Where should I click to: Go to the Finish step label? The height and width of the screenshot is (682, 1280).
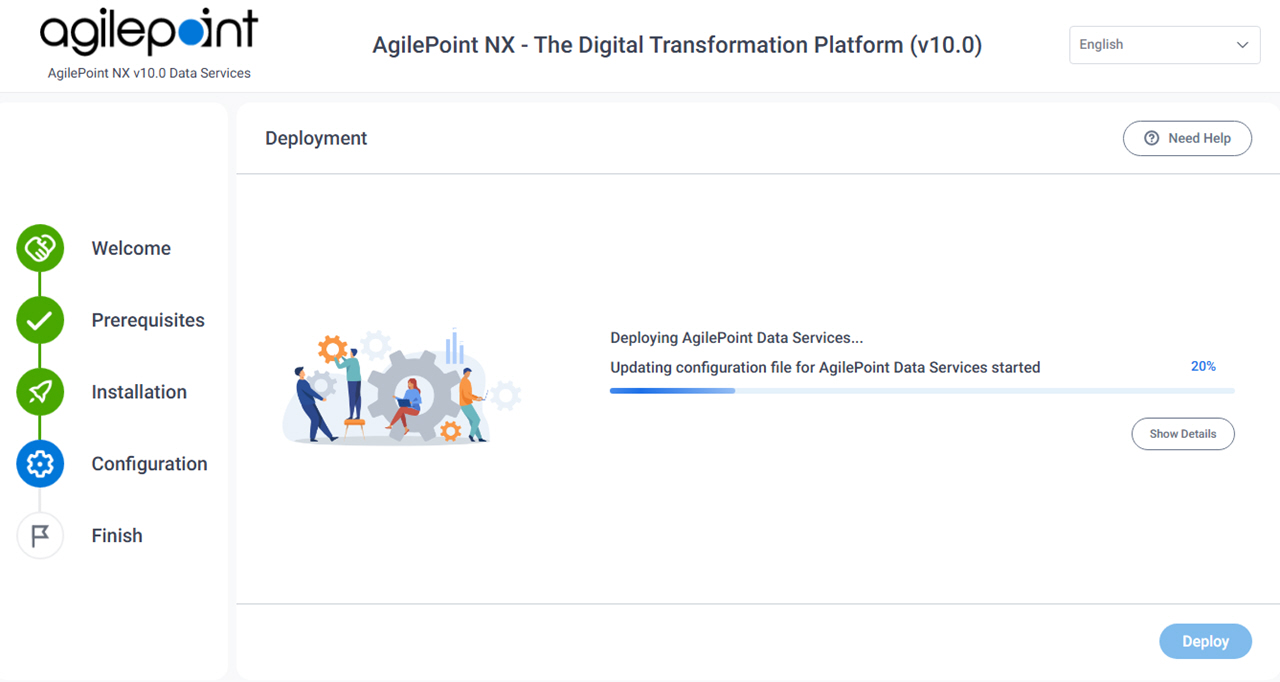click(117, 536)
